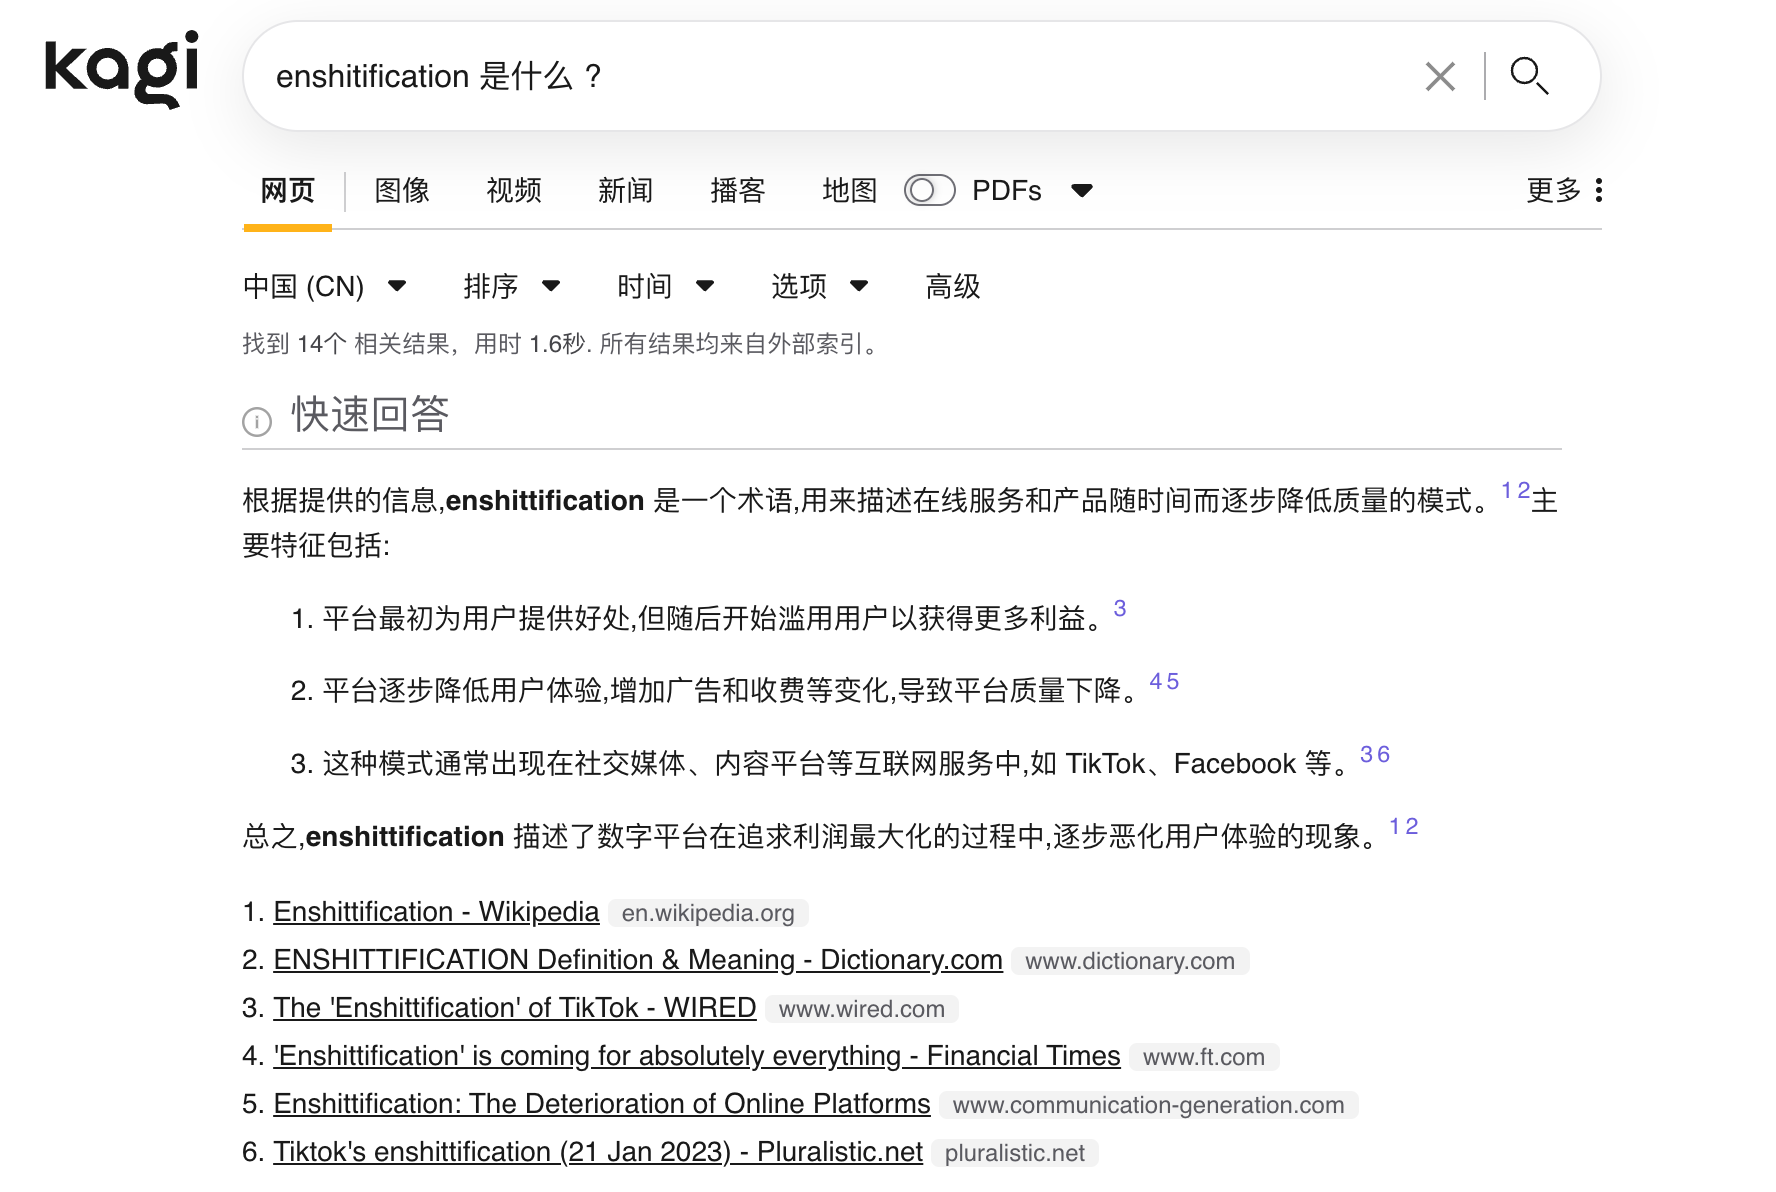The image size is (1776, 1192).
Task: Clear the search query with X icon
Action: pos(1440,77)
